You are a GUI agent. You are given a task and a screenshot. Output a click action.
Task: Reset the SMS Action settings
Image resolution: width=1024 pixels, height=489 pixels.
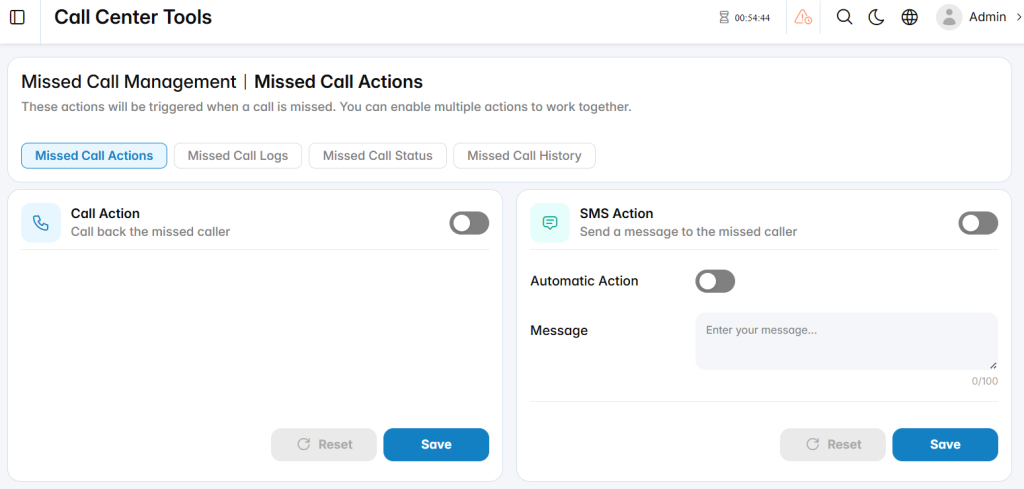833,445
